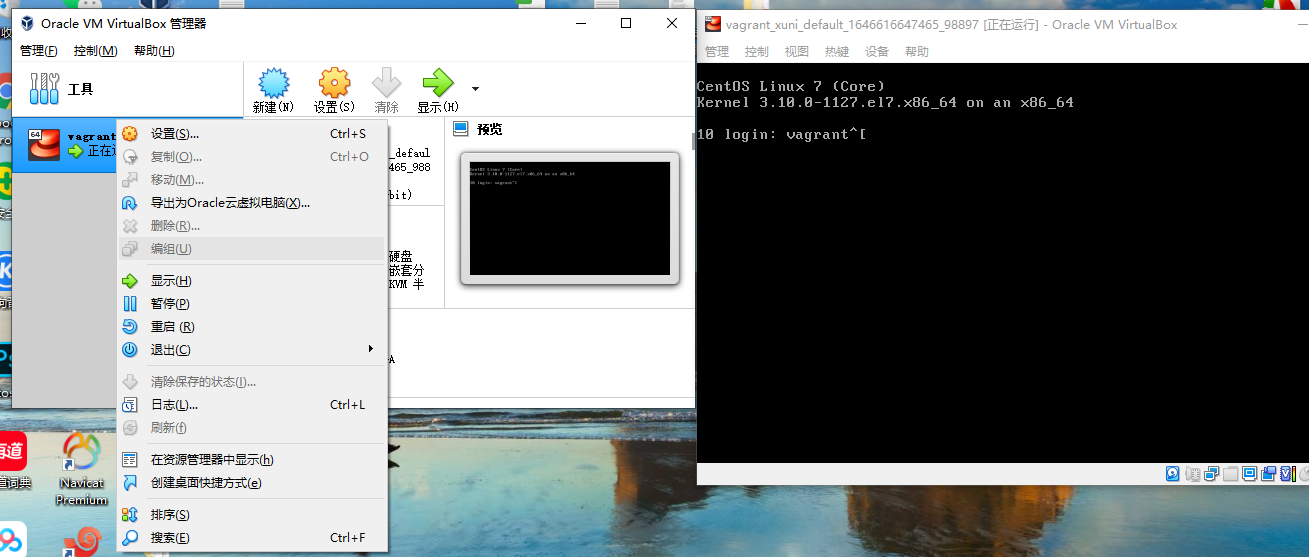The height and width of the screenshot is (557, 1309).
Task: Open Settings from the VM context menu
Action: [x=251, y=133]
